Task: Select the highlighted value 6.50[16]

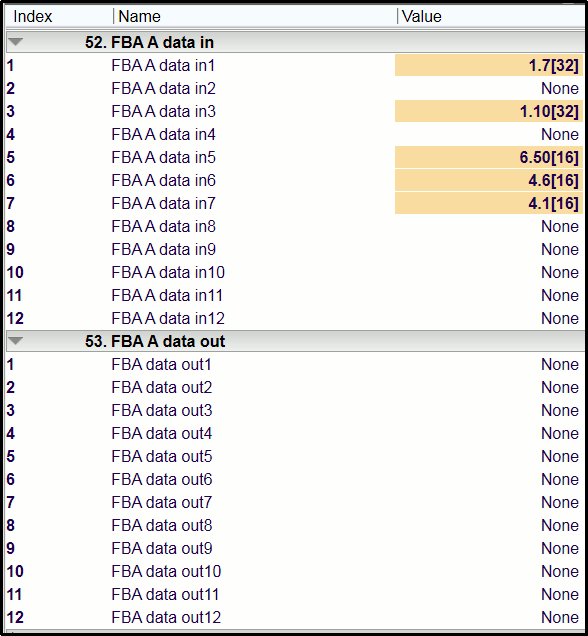Action: point(489,157)
